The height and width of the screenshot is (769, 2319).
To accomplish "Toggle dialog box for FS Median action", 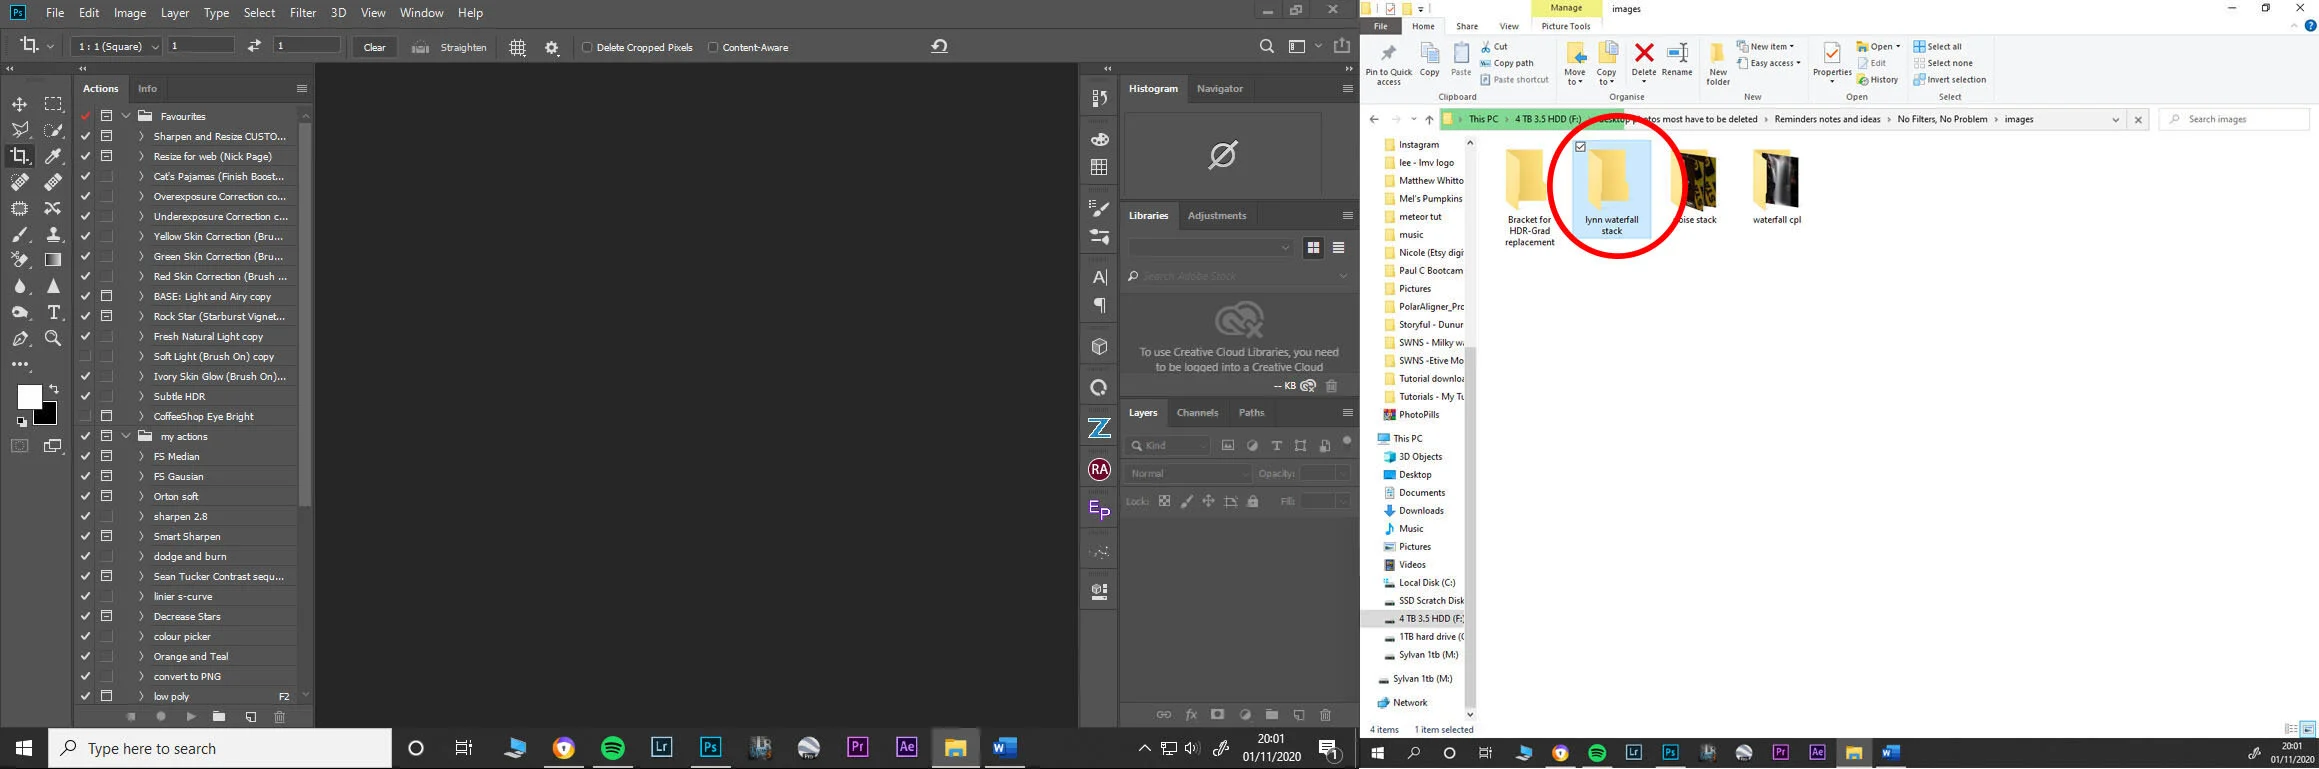I will pyautogui.click(x=106, y=456).
